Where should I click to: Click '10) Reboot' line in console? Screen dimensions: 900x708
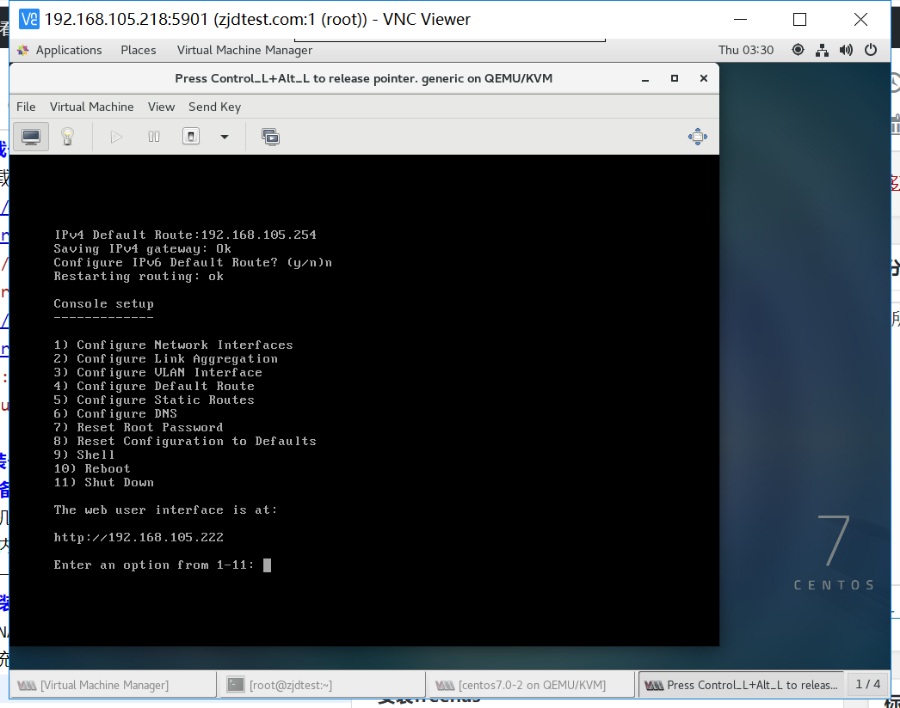click(x=92, y=469)
